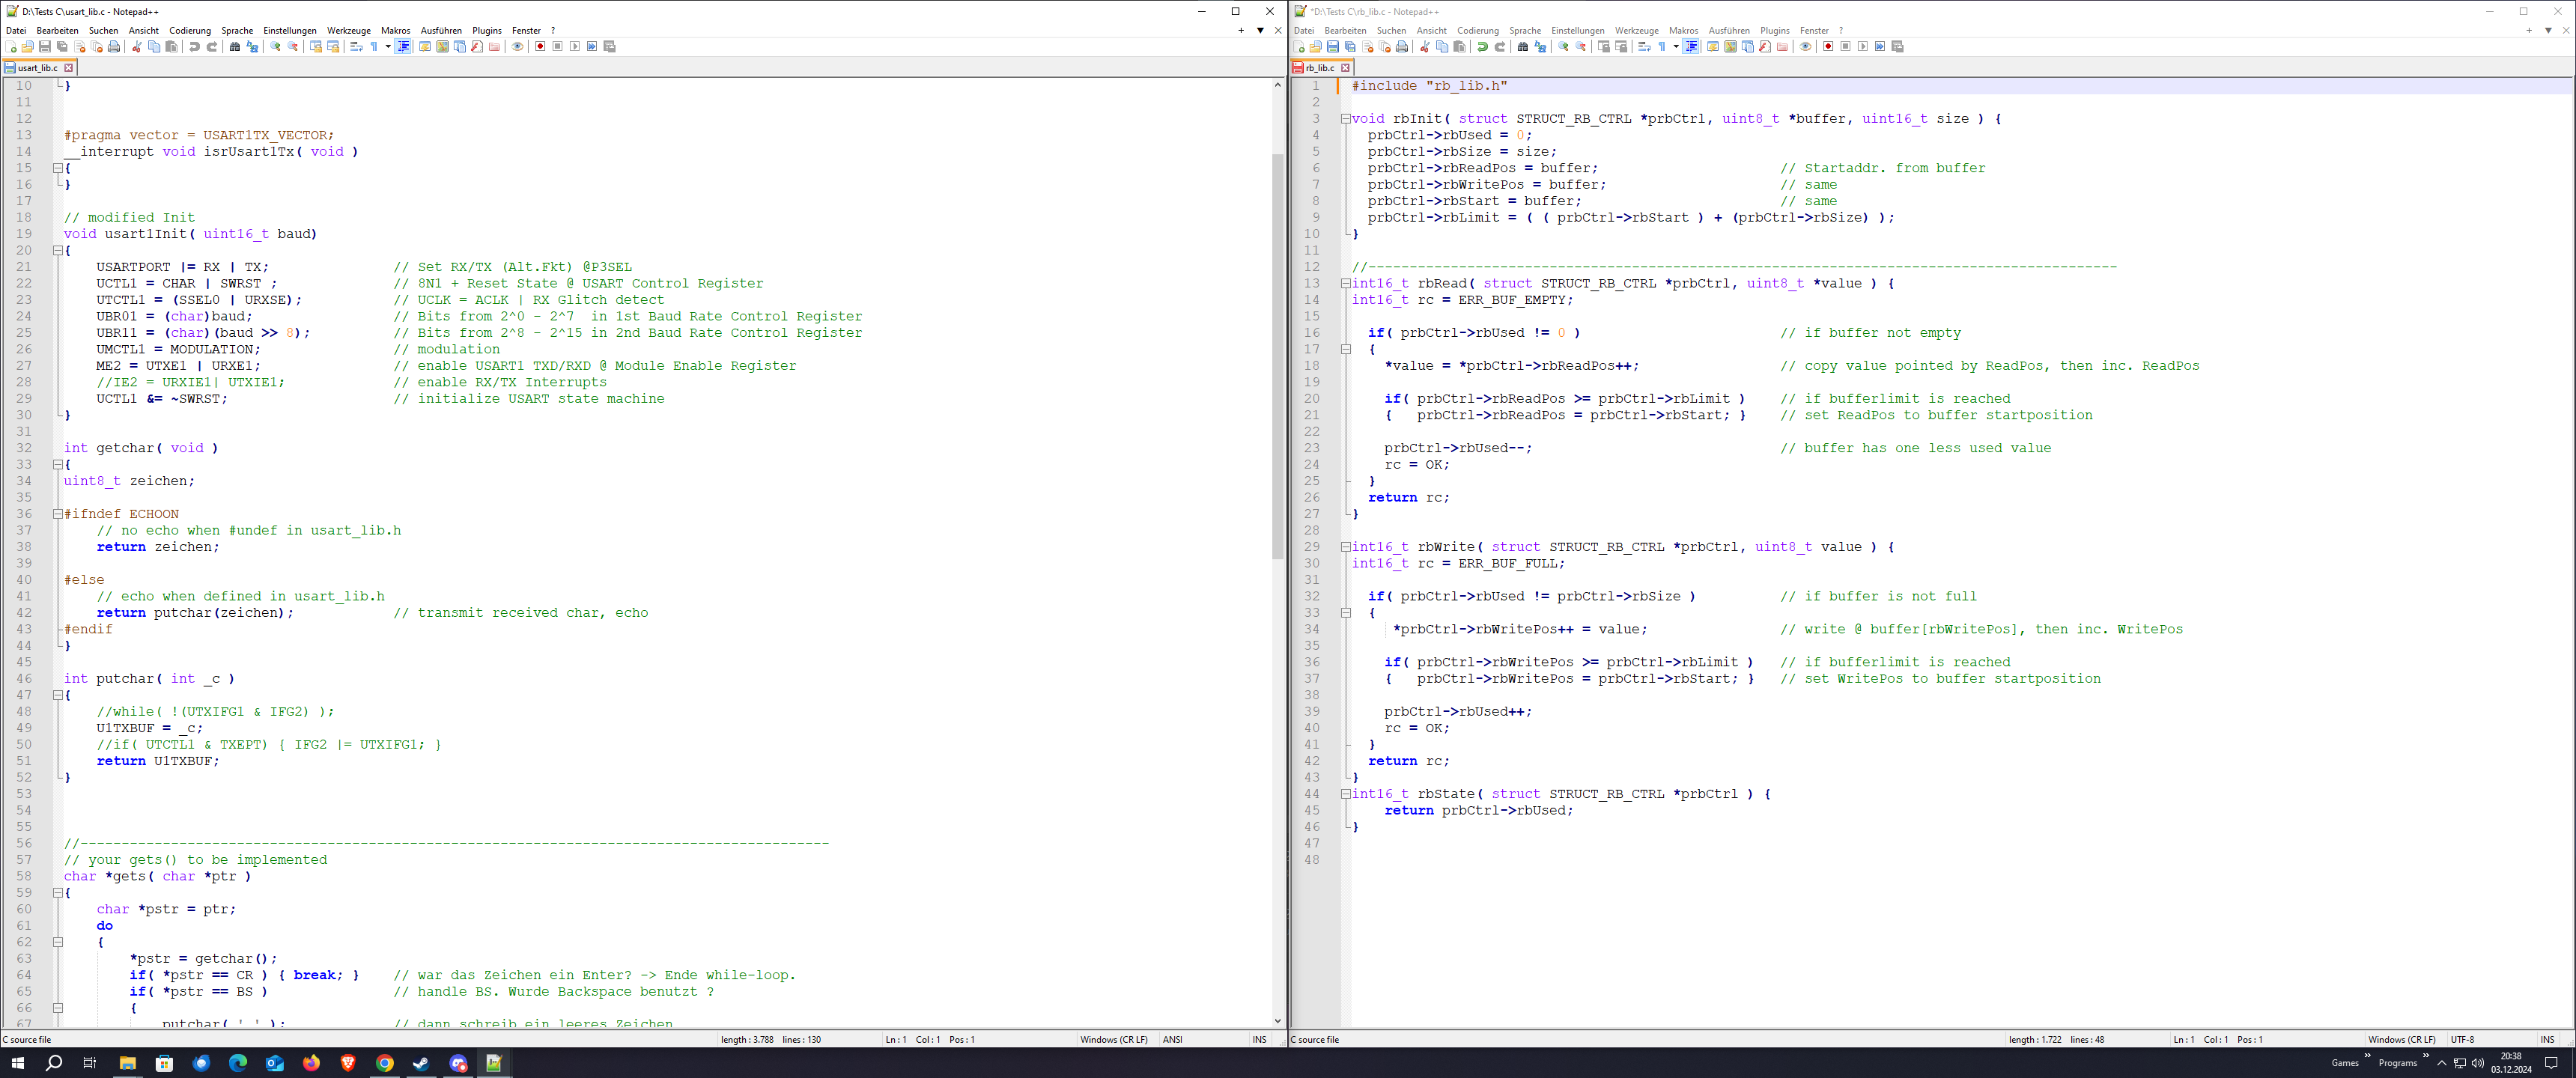This screenshot has height=1078, width=2576.
Task: Click Copy icon in rb_lib.c window
Action: tap(1442, 47)
